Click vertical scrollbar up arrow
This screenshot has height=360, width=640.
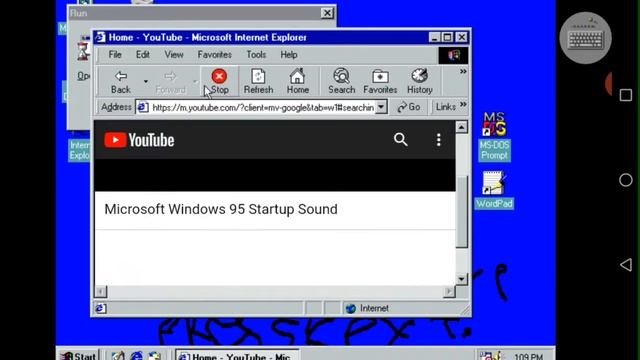tap(462, 127)
